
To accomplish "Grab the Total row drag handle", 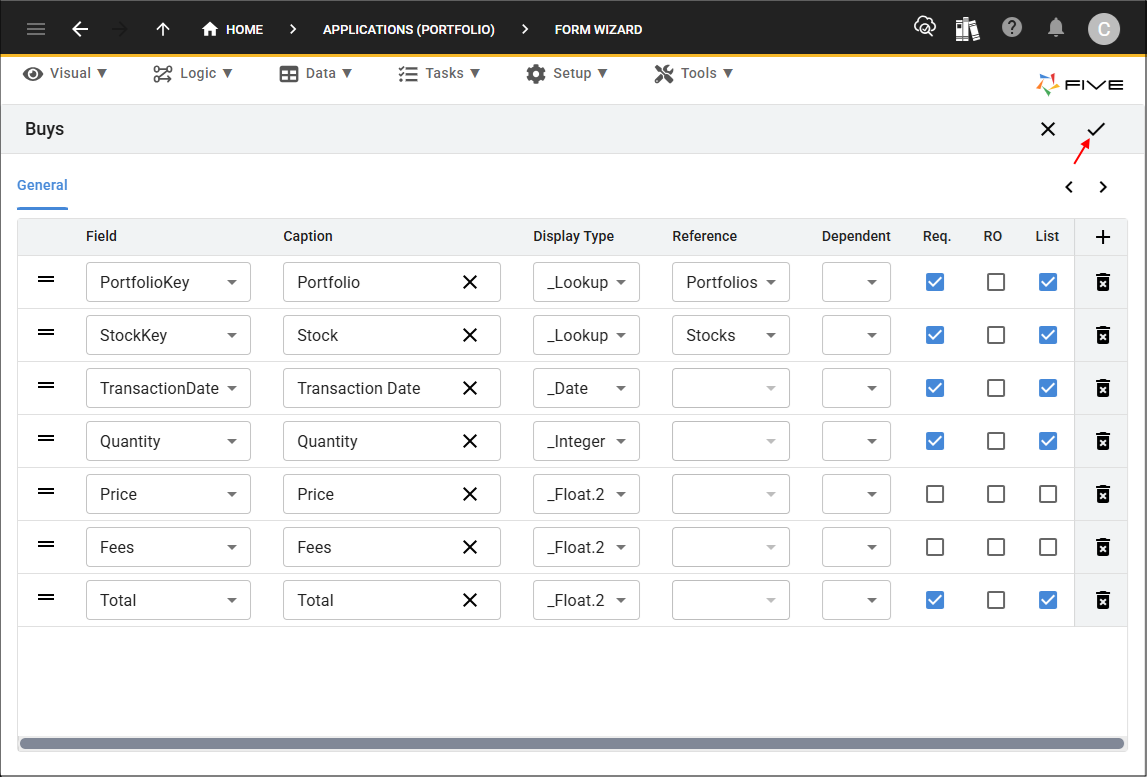I will coord(46,598).
